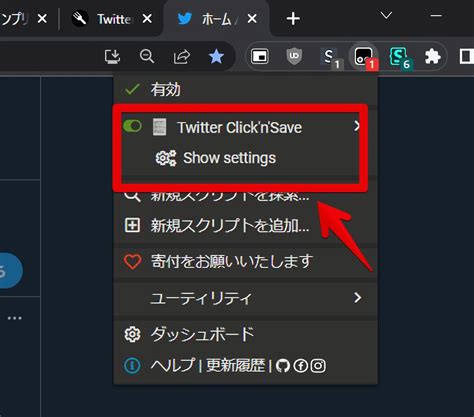
Task: Open the GitHub icon link
Action: 283,366
